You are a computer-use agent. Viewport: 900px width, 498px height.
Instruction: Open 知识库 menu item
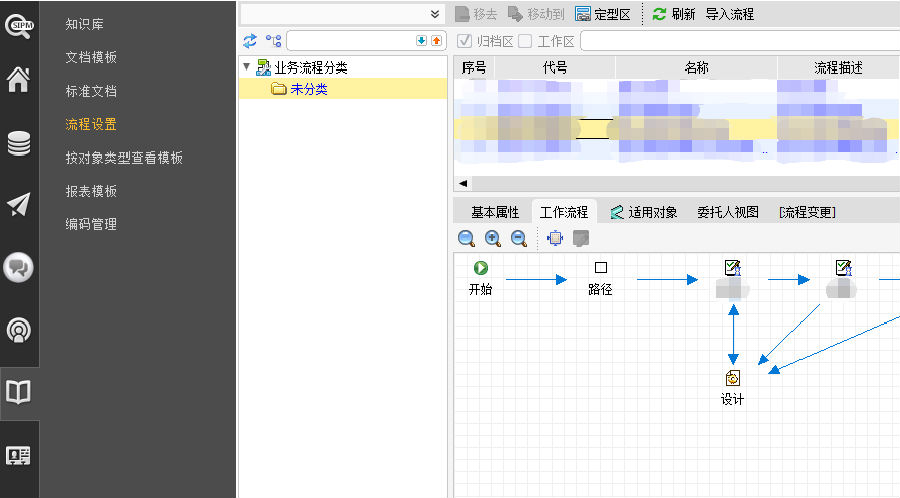[84, 24]
